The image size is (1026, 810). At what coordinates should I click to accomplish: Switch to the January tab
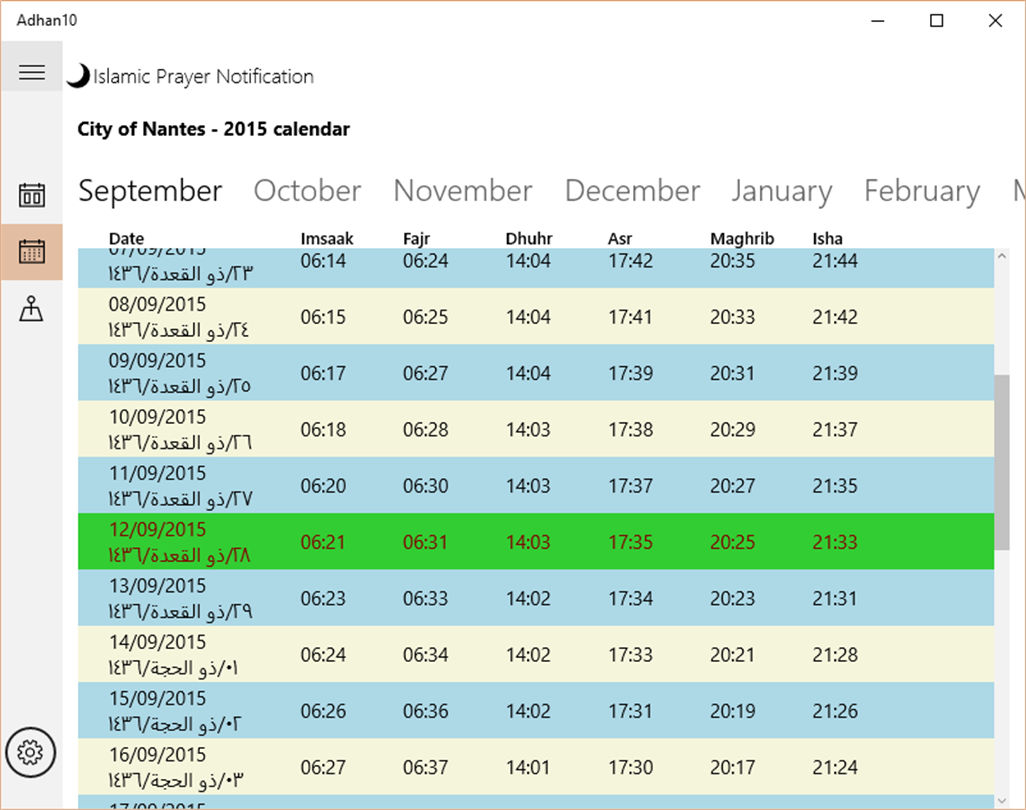tap(781, 191)
